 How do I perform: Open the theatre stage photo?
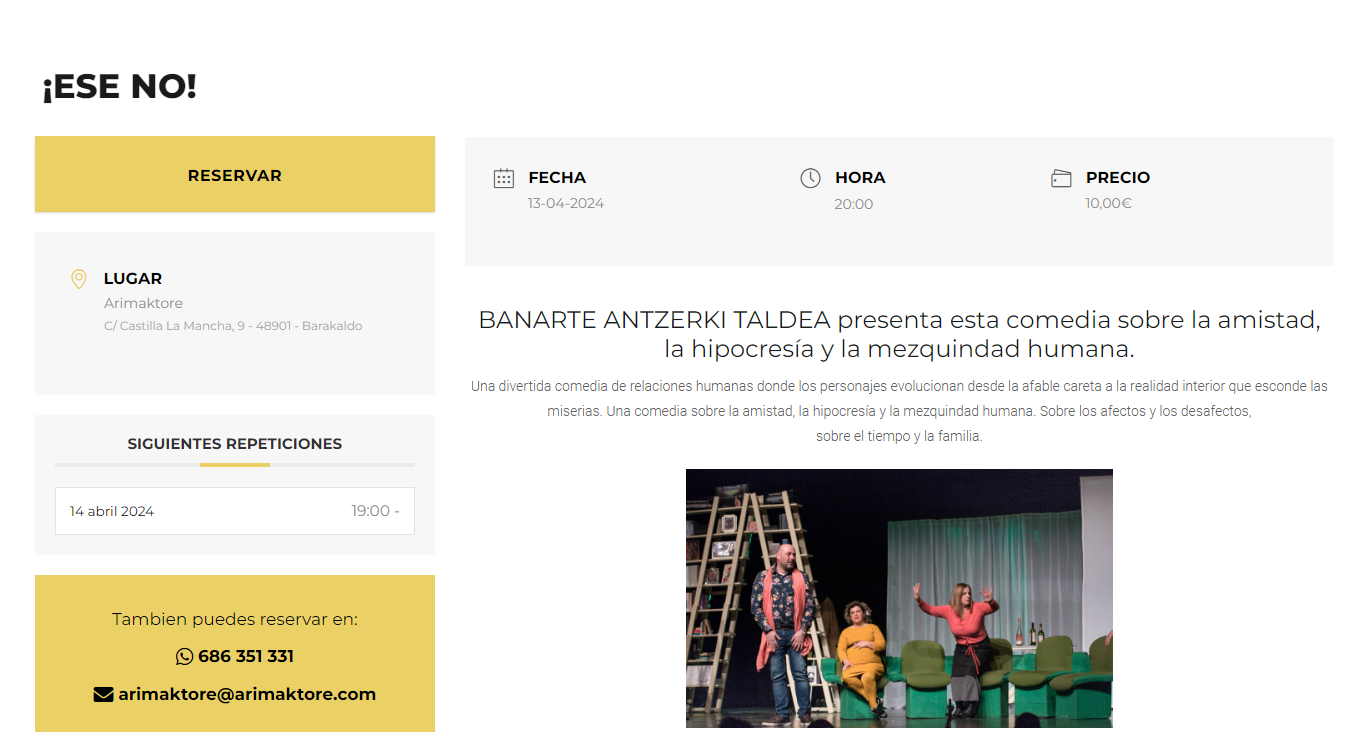coord(899,598)
